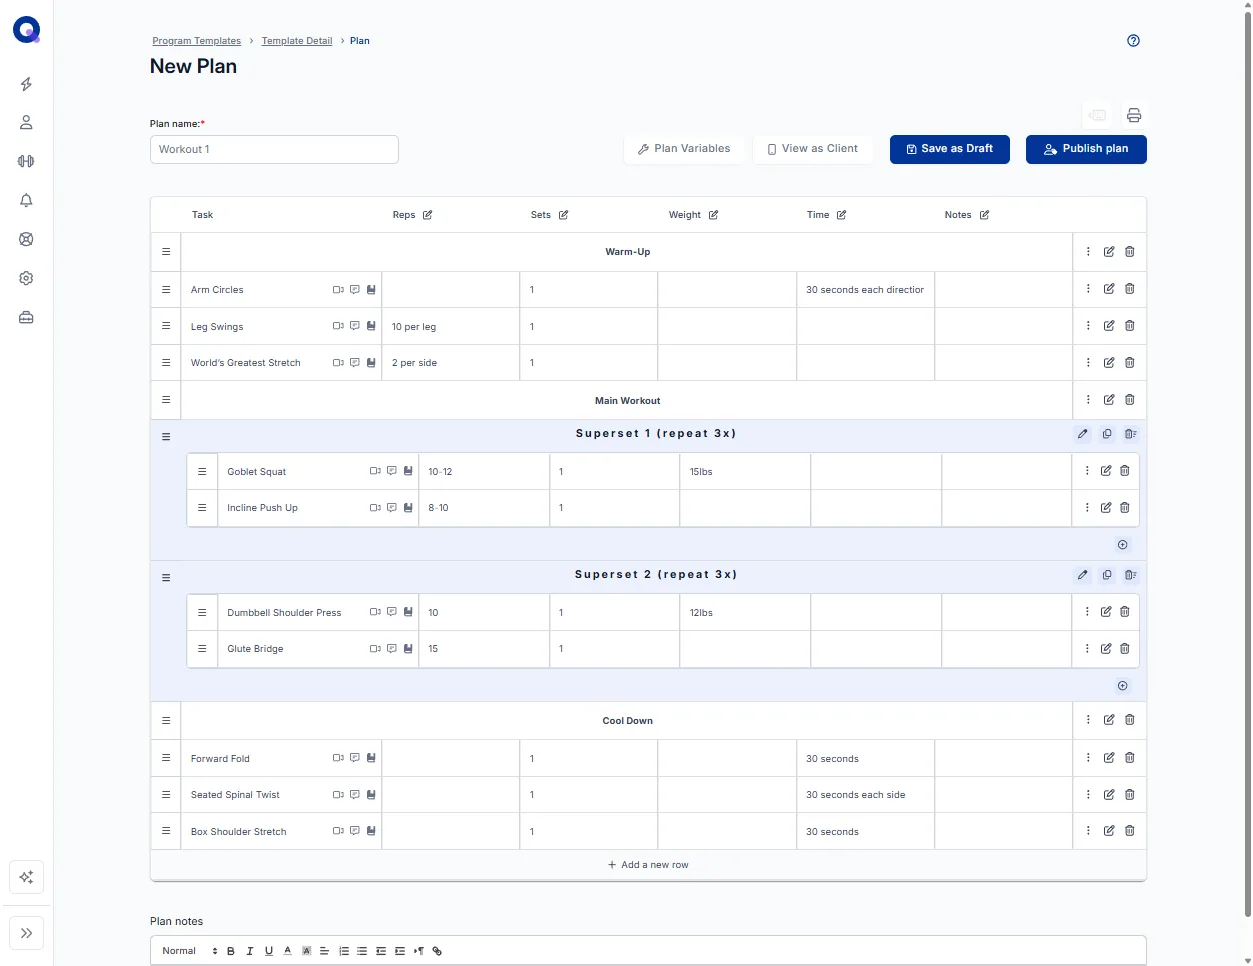Open the help icon at top right
Screen dimensions: 1253x966
point(1133,41)
